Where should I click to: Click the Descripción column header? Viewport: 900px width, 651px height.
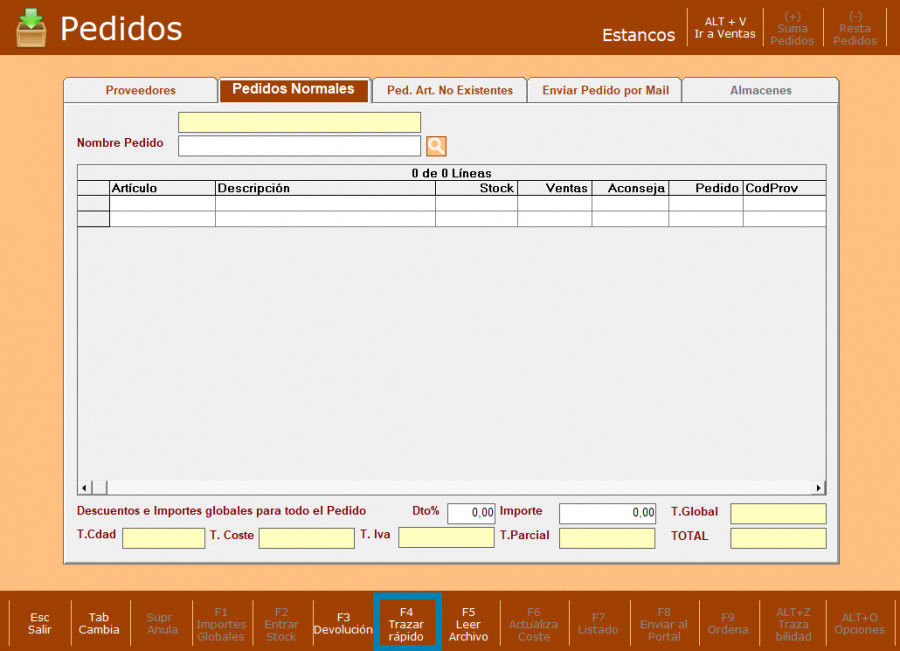(325, 188)
